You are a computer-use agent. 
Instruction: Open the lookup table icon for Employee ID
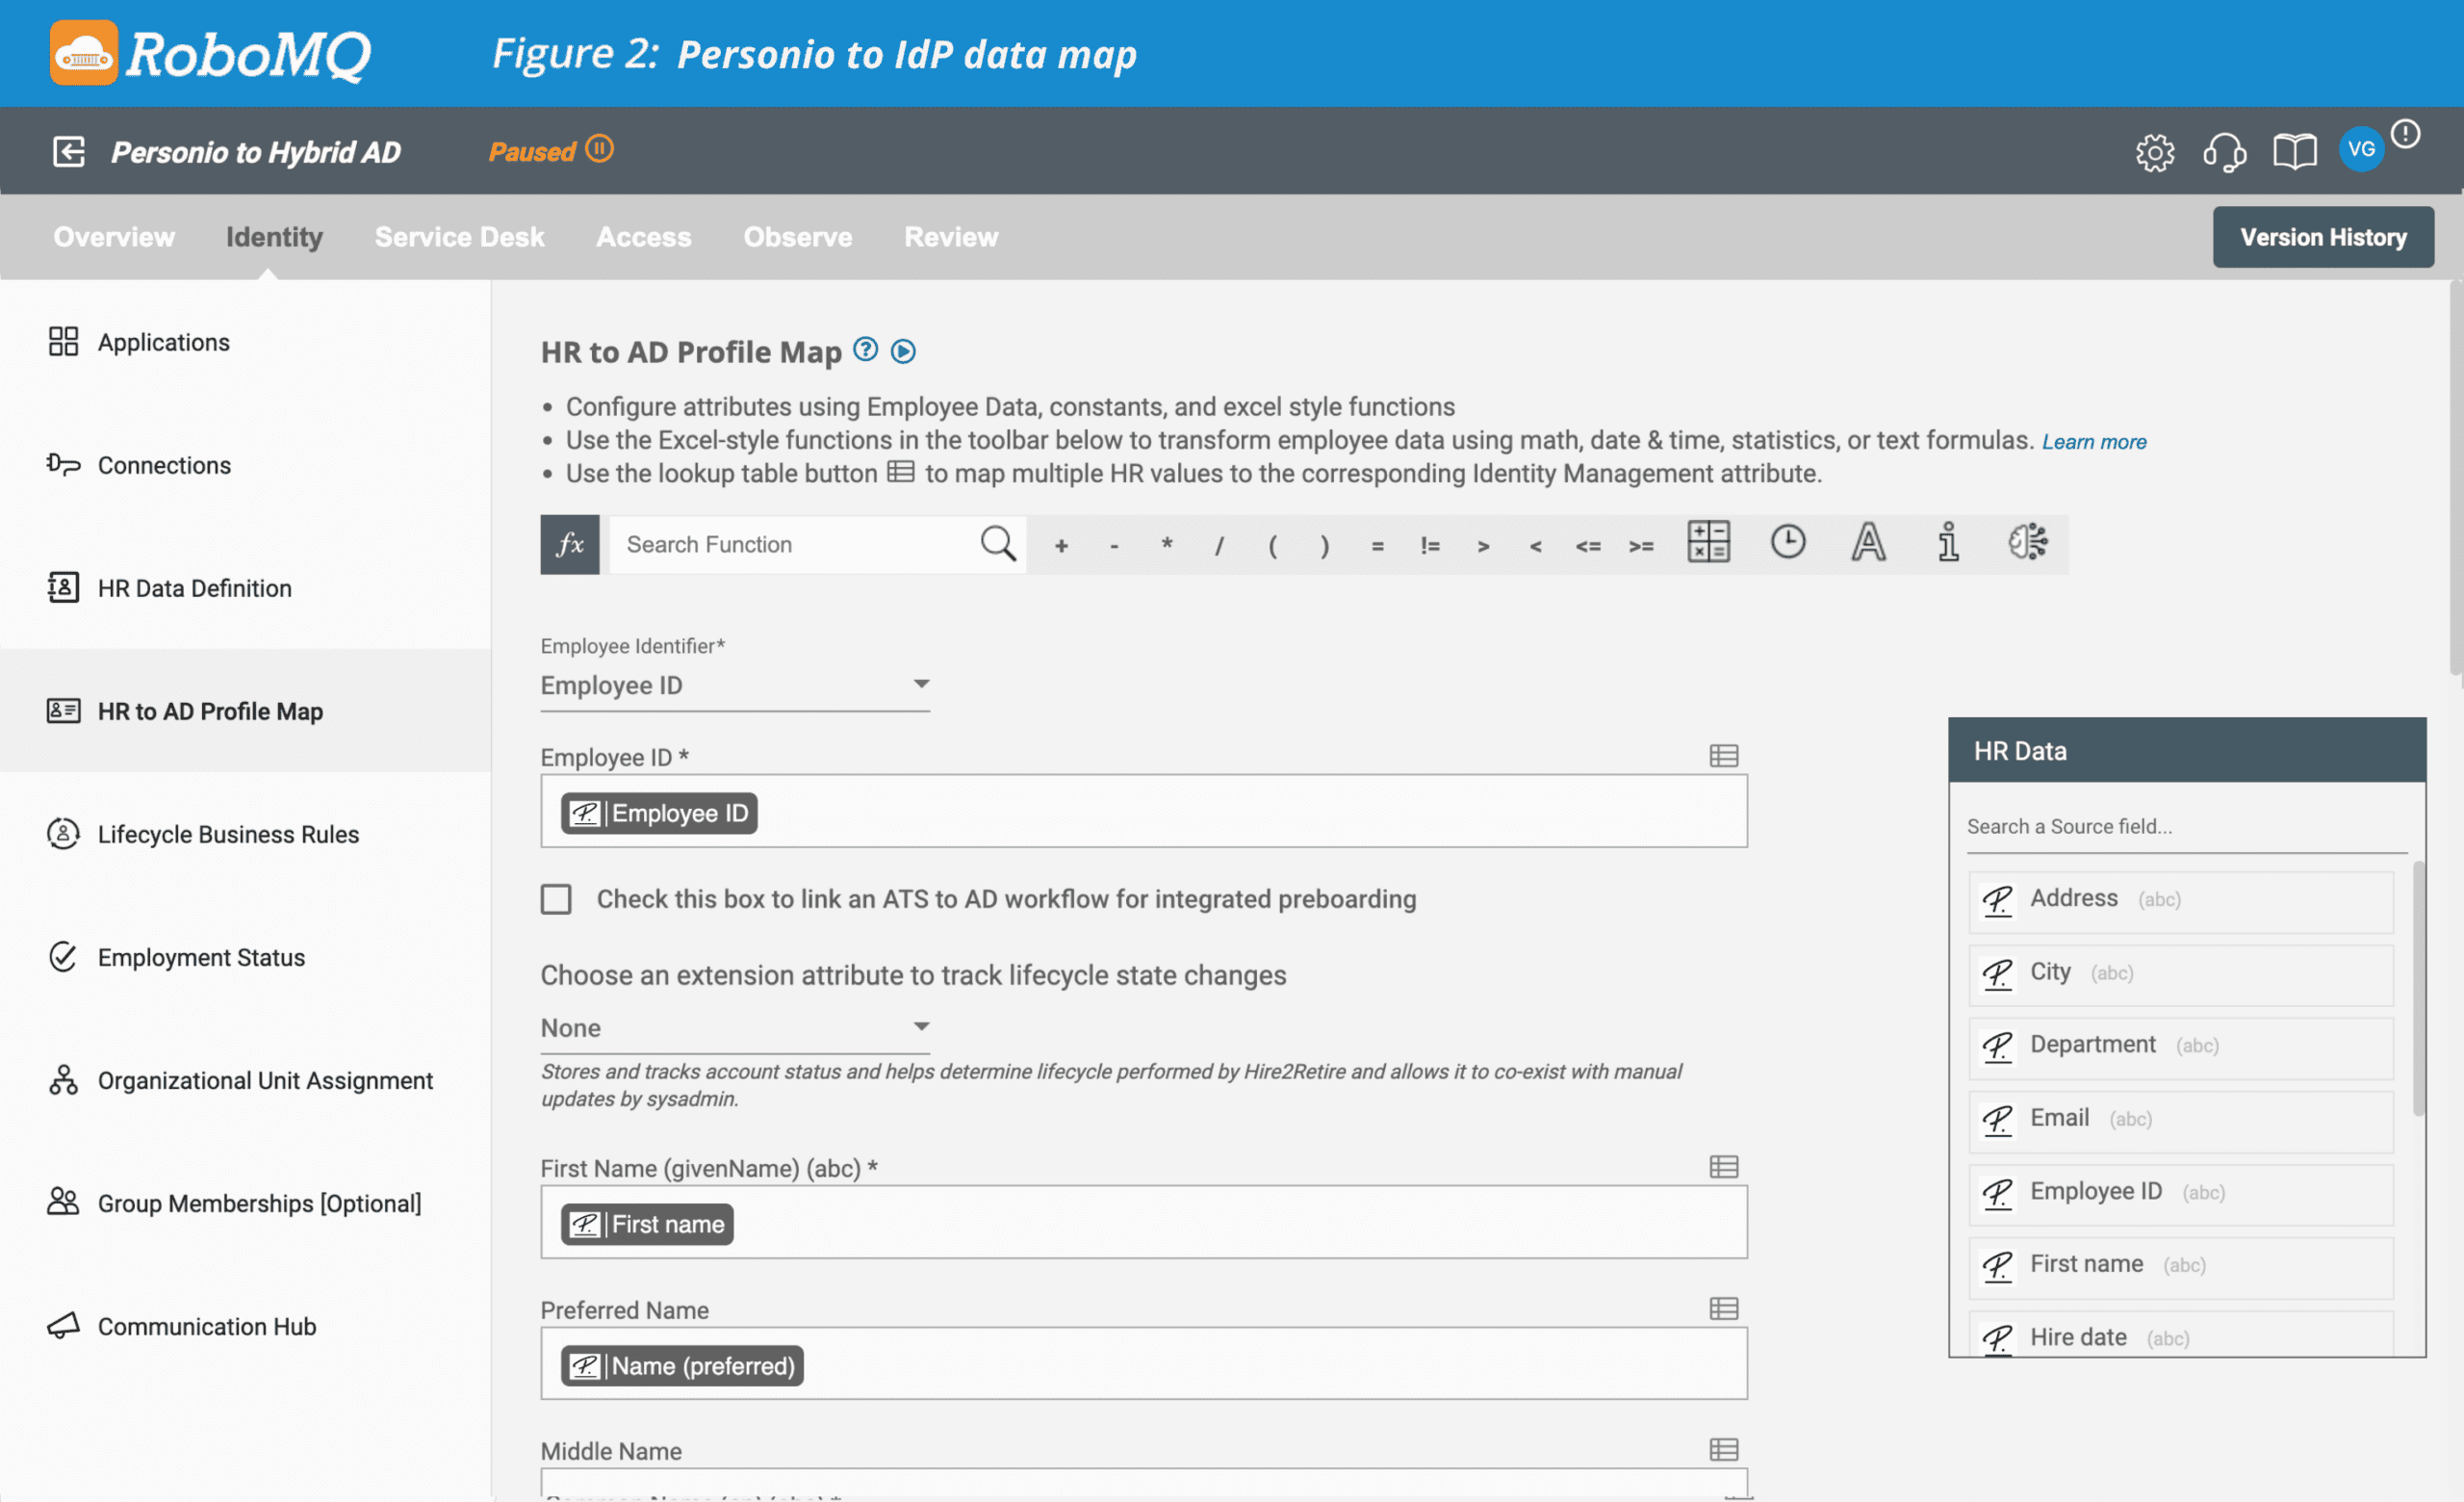(x=1725, y=757)
